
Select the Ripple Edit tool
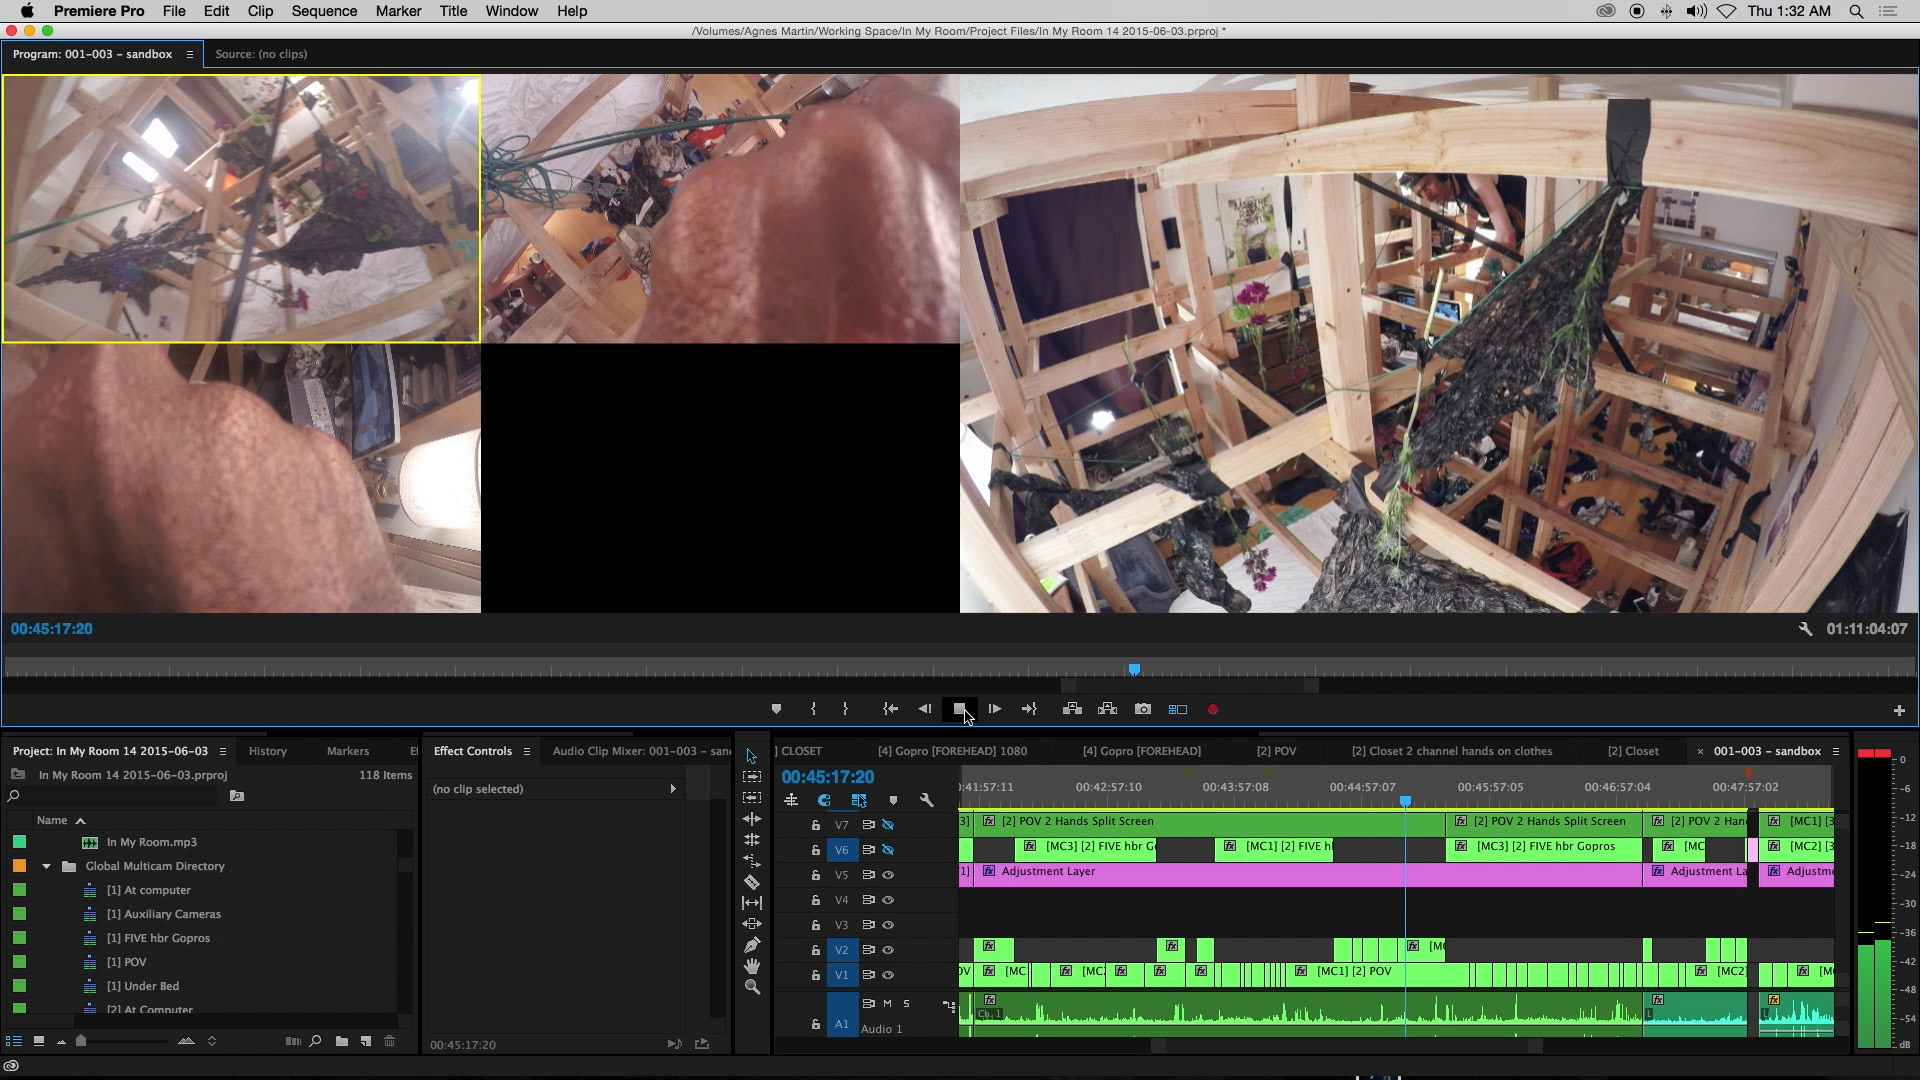(x=752, y=819)
